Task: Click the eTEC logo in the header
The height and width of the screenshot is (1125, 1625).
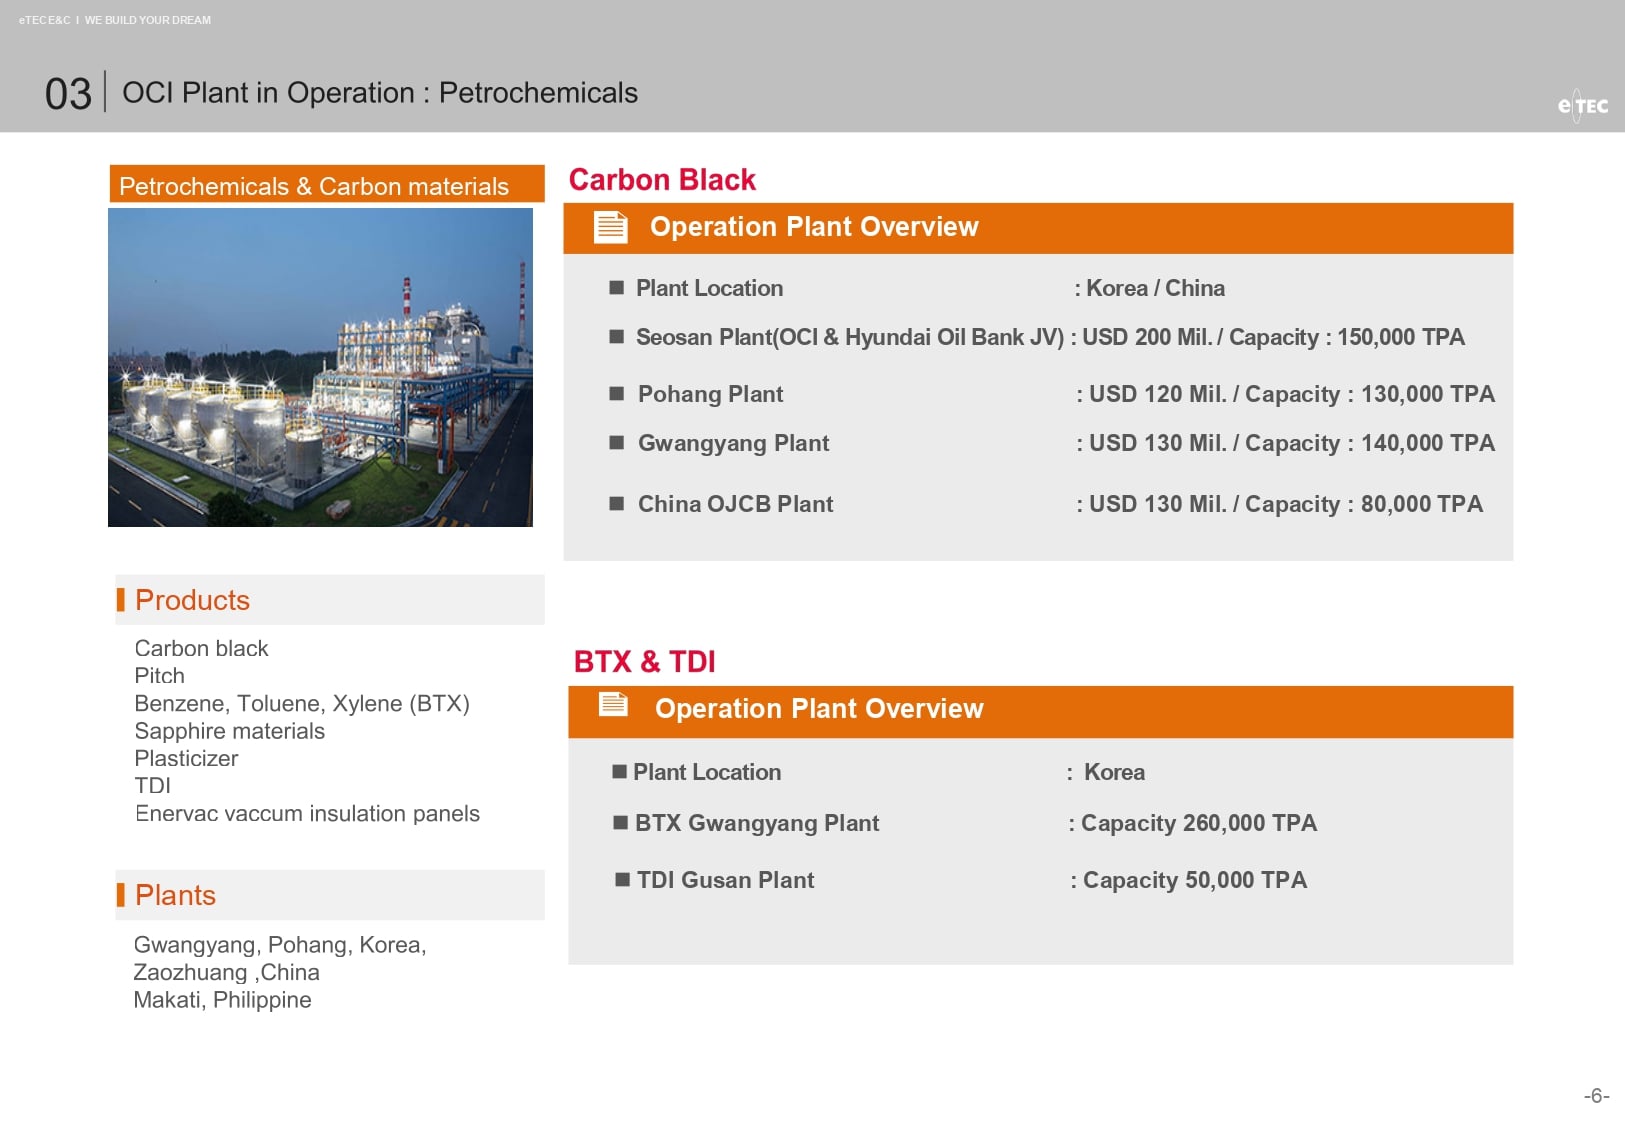Action: click(1582, 105)
